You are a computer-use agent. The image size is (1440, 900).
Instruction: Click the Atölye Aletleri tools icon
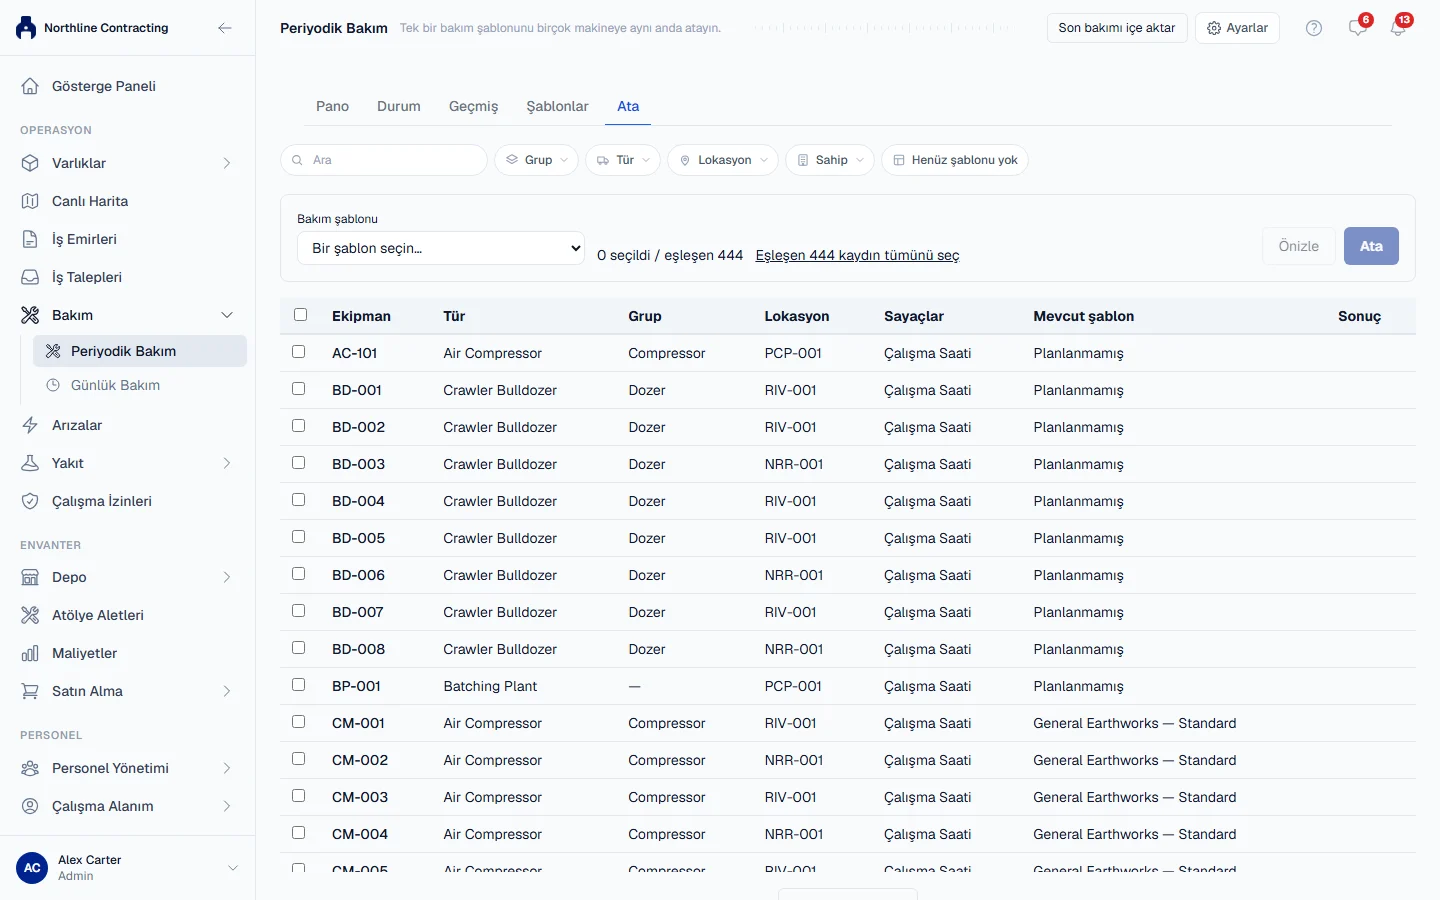pyautogui.click(x=30, y=615)
